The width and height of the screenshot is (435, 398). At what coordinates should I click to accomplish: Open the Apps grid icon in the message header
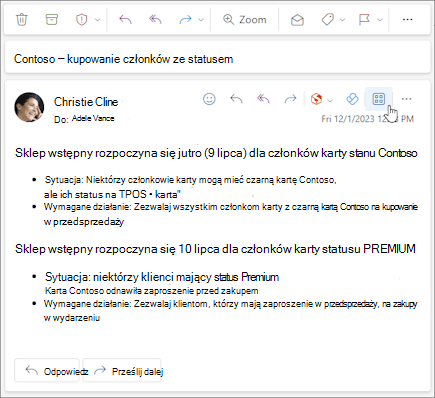[x=379, y=99]
